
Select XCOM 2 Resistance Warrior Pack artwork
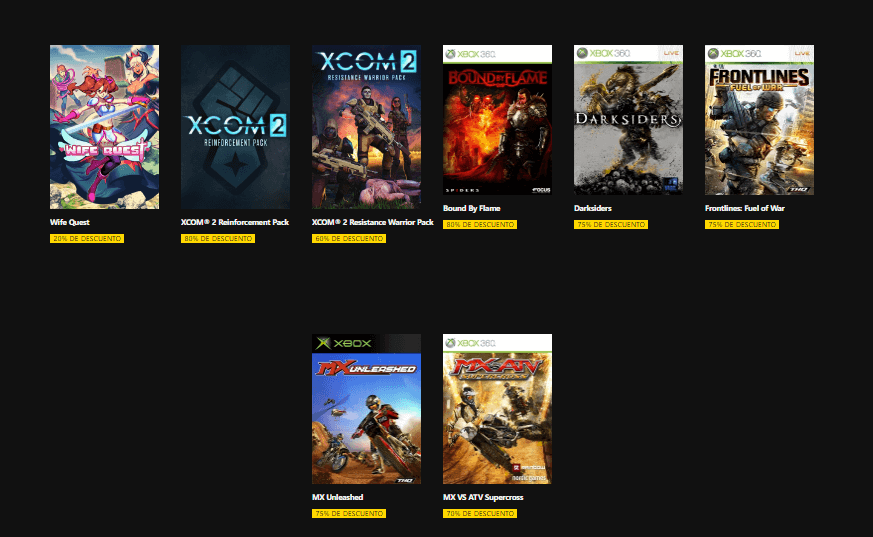(366, 127)
